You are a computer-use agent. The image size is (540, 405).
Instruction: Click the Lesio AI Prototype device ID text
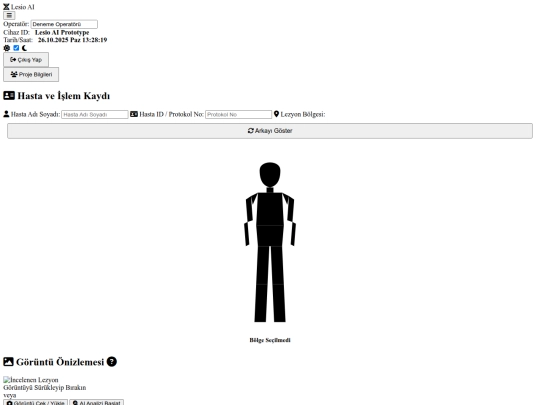(x=62, y=32)
